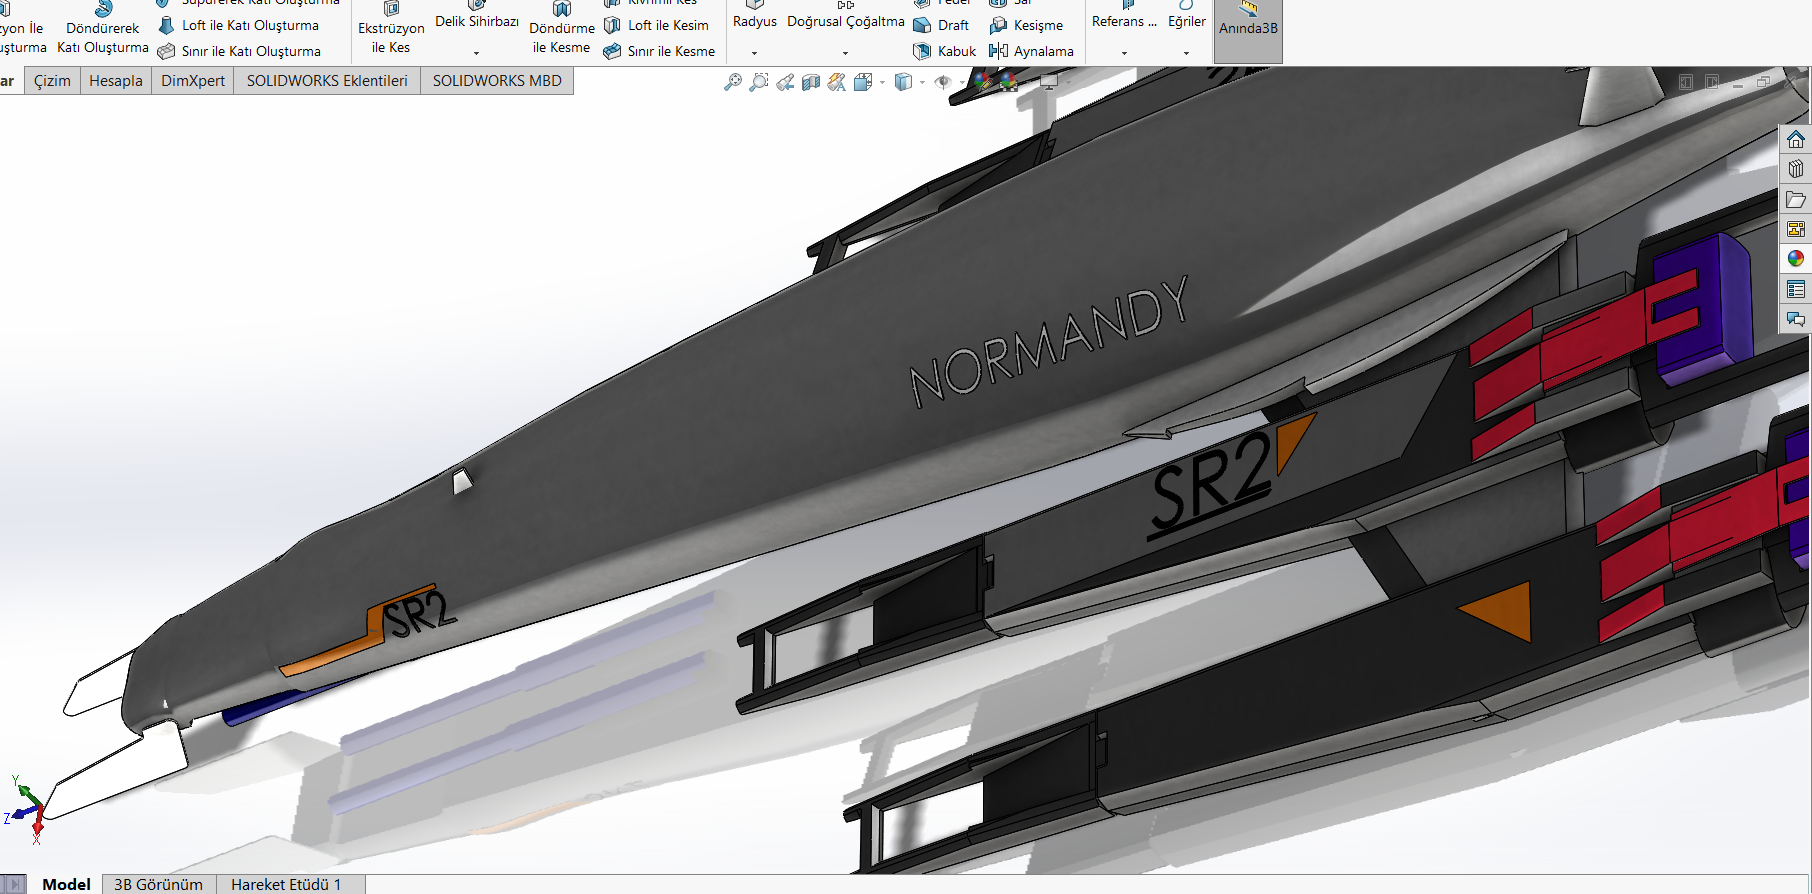The width and height of the screenshot is (1812, 894).
Task: Click the Sınır ile Katı Oluşturma icon
Action: (166, 51)
